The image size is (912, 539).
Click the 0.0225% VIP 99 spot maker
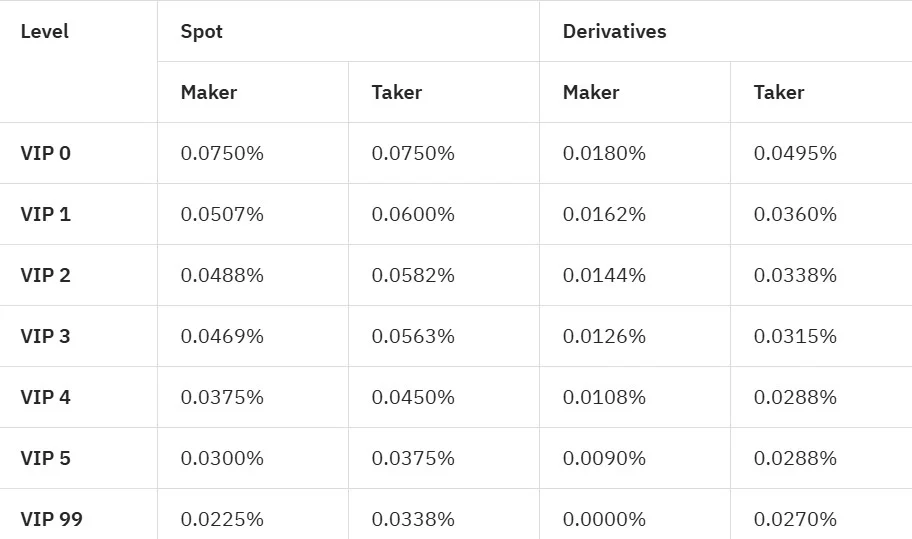(222, 519)
